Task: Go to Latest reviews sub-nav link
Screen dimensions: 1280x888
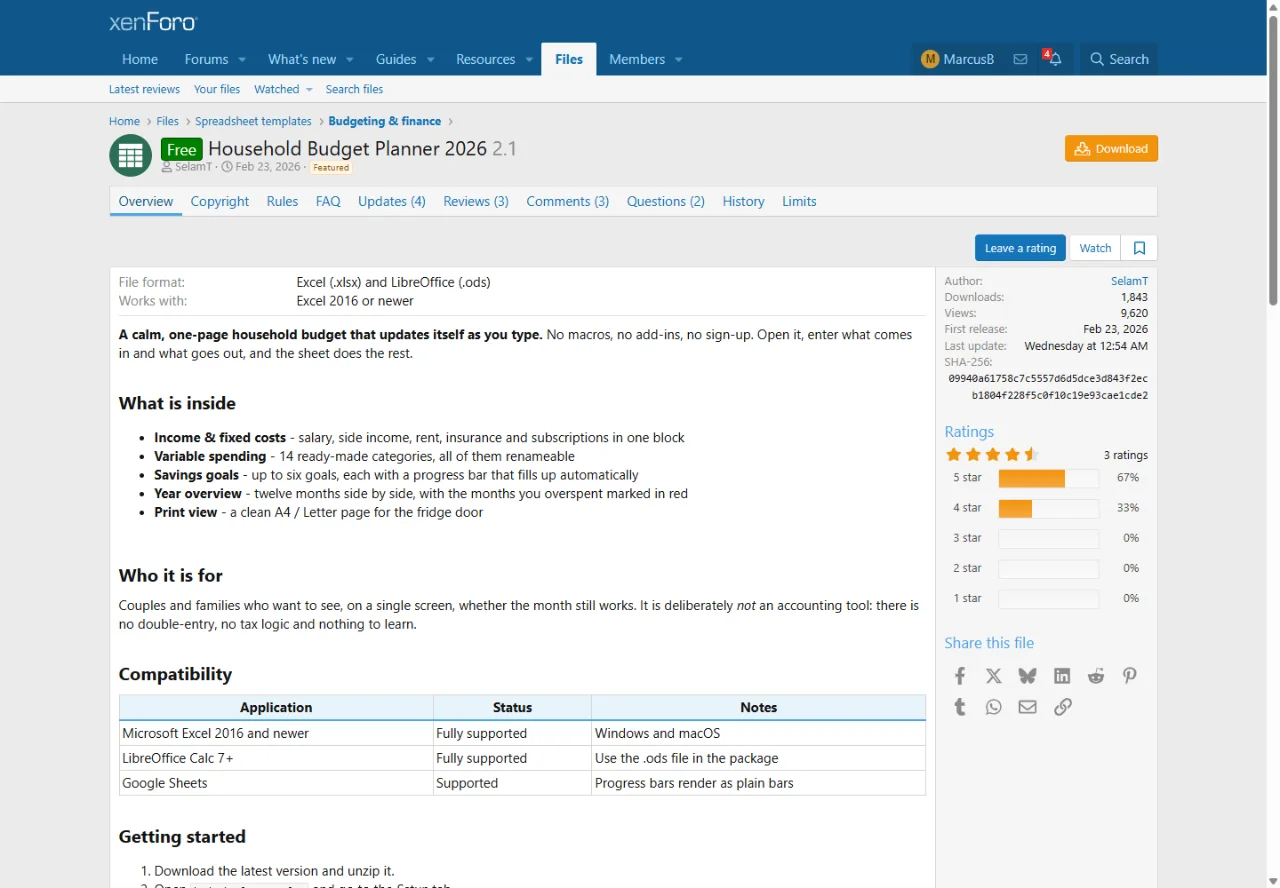Action: 144,89
